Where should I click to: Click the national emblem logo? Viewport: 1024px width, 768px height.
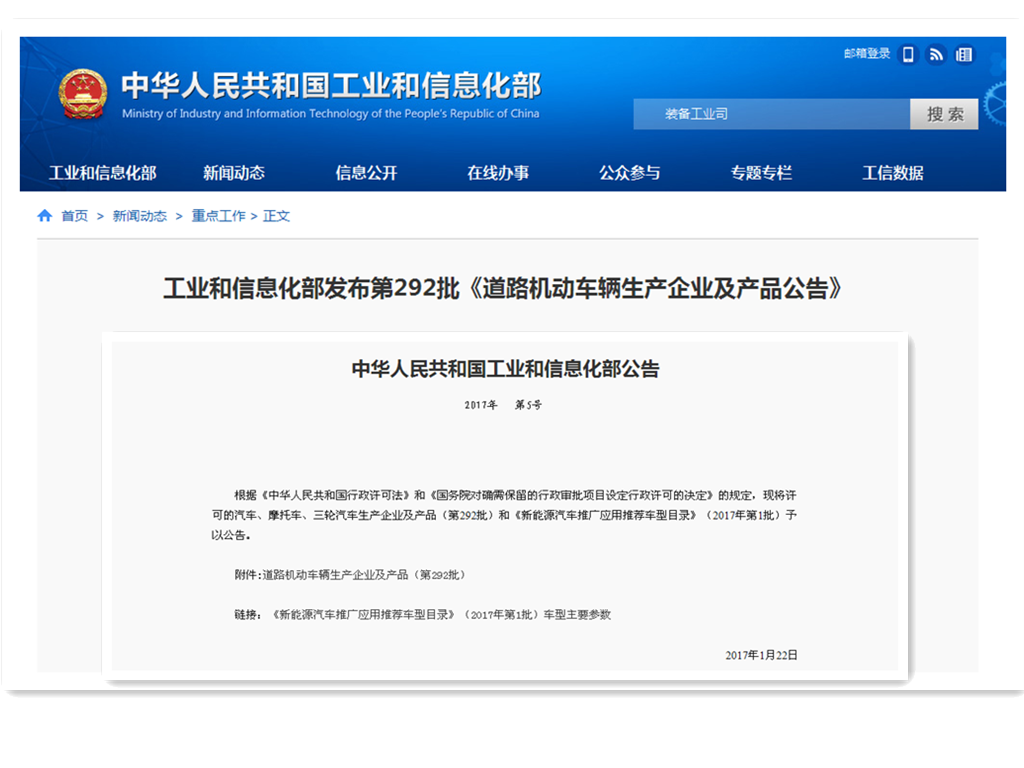83,94
